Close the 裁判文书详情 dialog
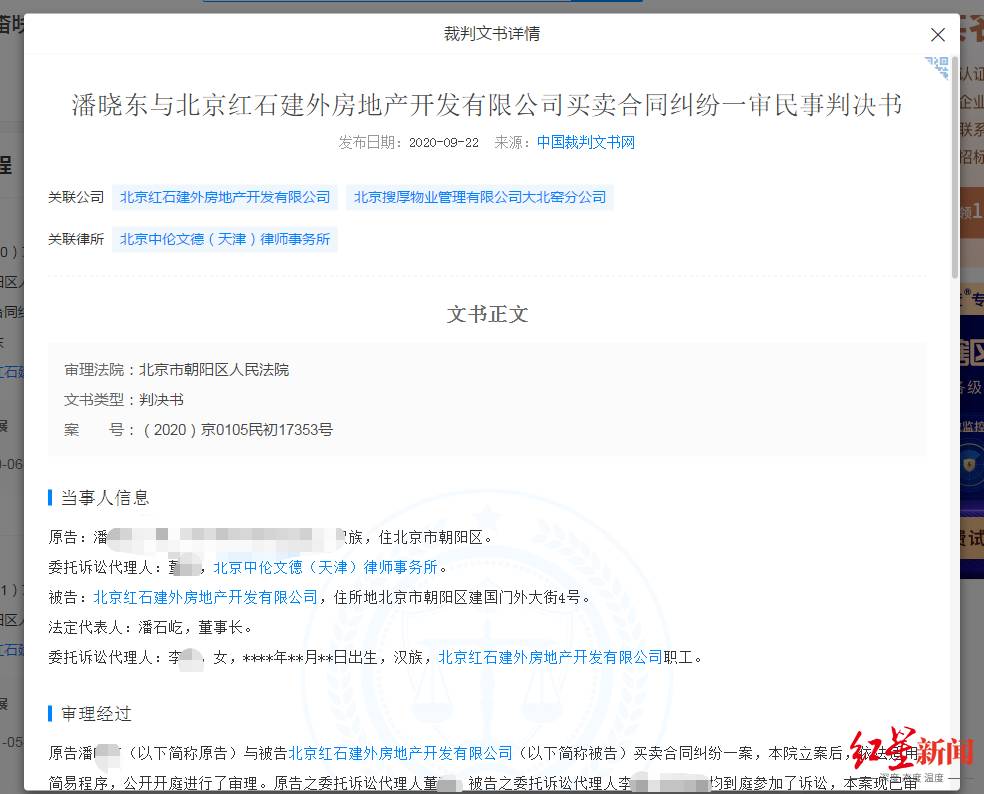This screenshot has width=984, height=794. pyautogui.click(x=937, y=35)
